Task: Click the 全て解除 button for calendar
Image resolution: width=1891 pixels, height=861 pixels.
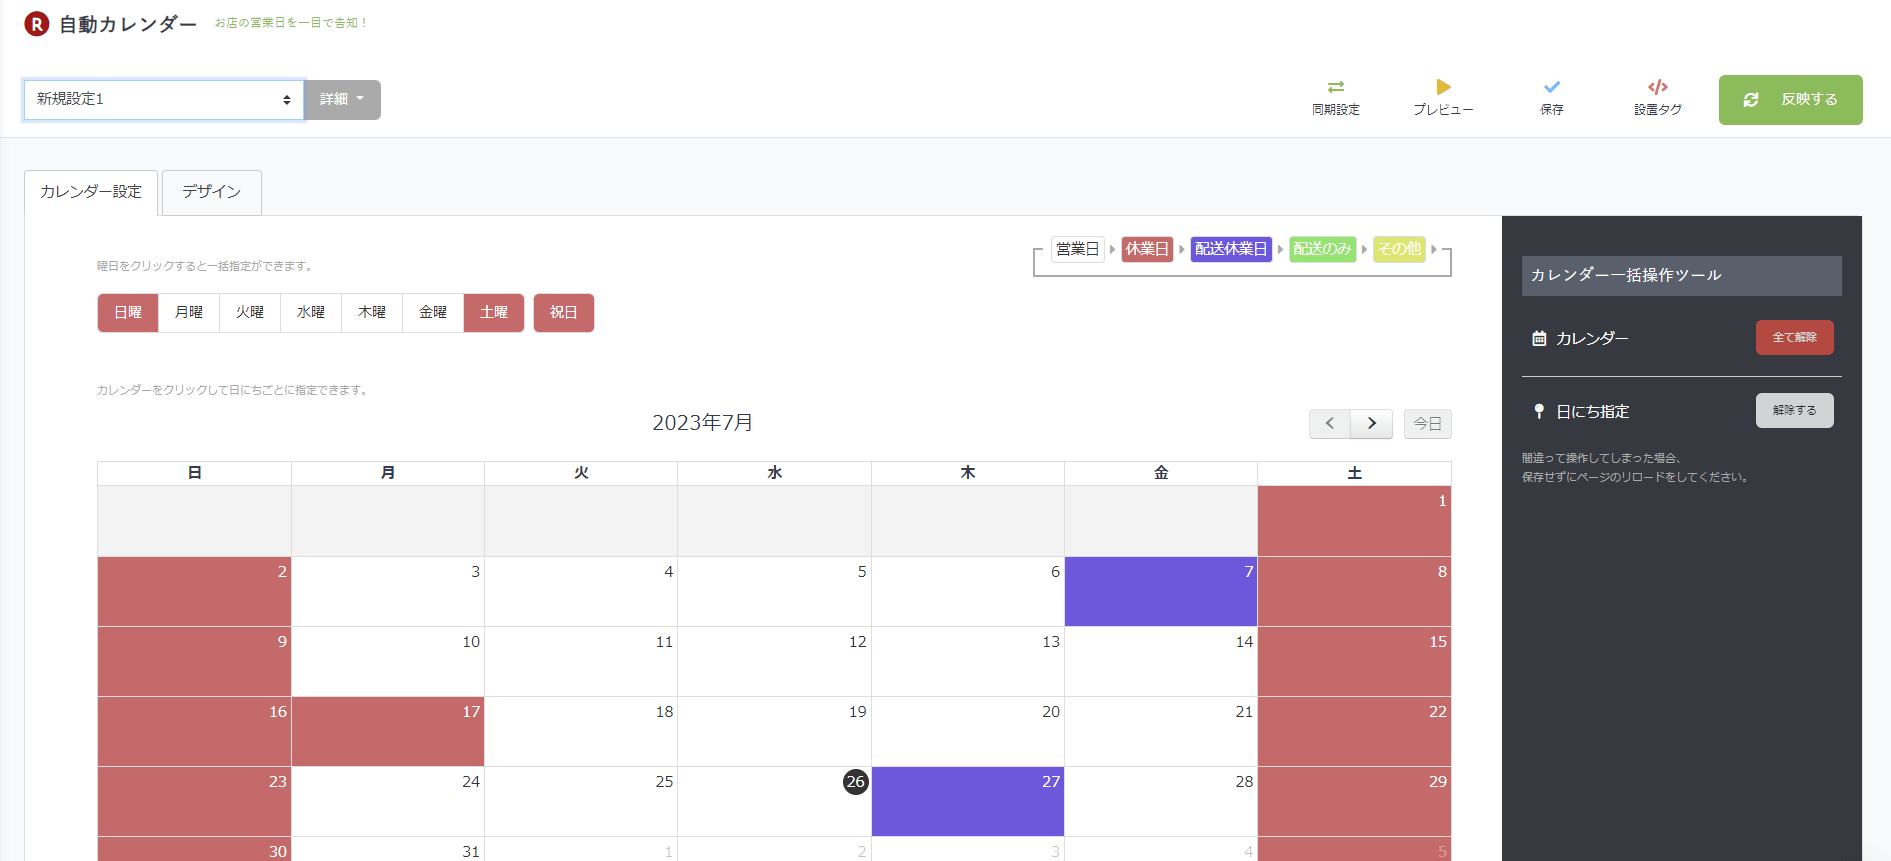Action: point(1795,338)
